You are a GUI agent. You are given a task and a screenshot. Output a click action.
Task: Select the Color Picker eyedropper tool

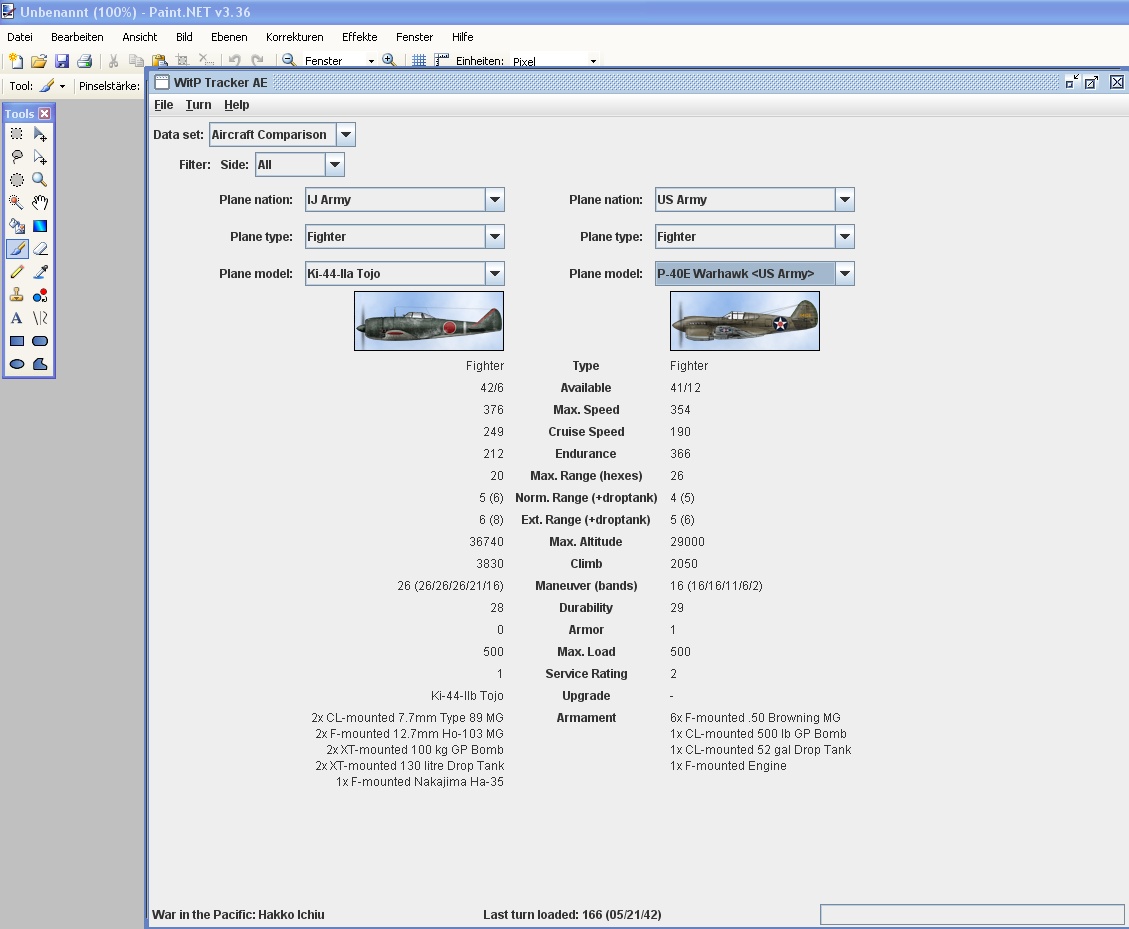point(40,272)
